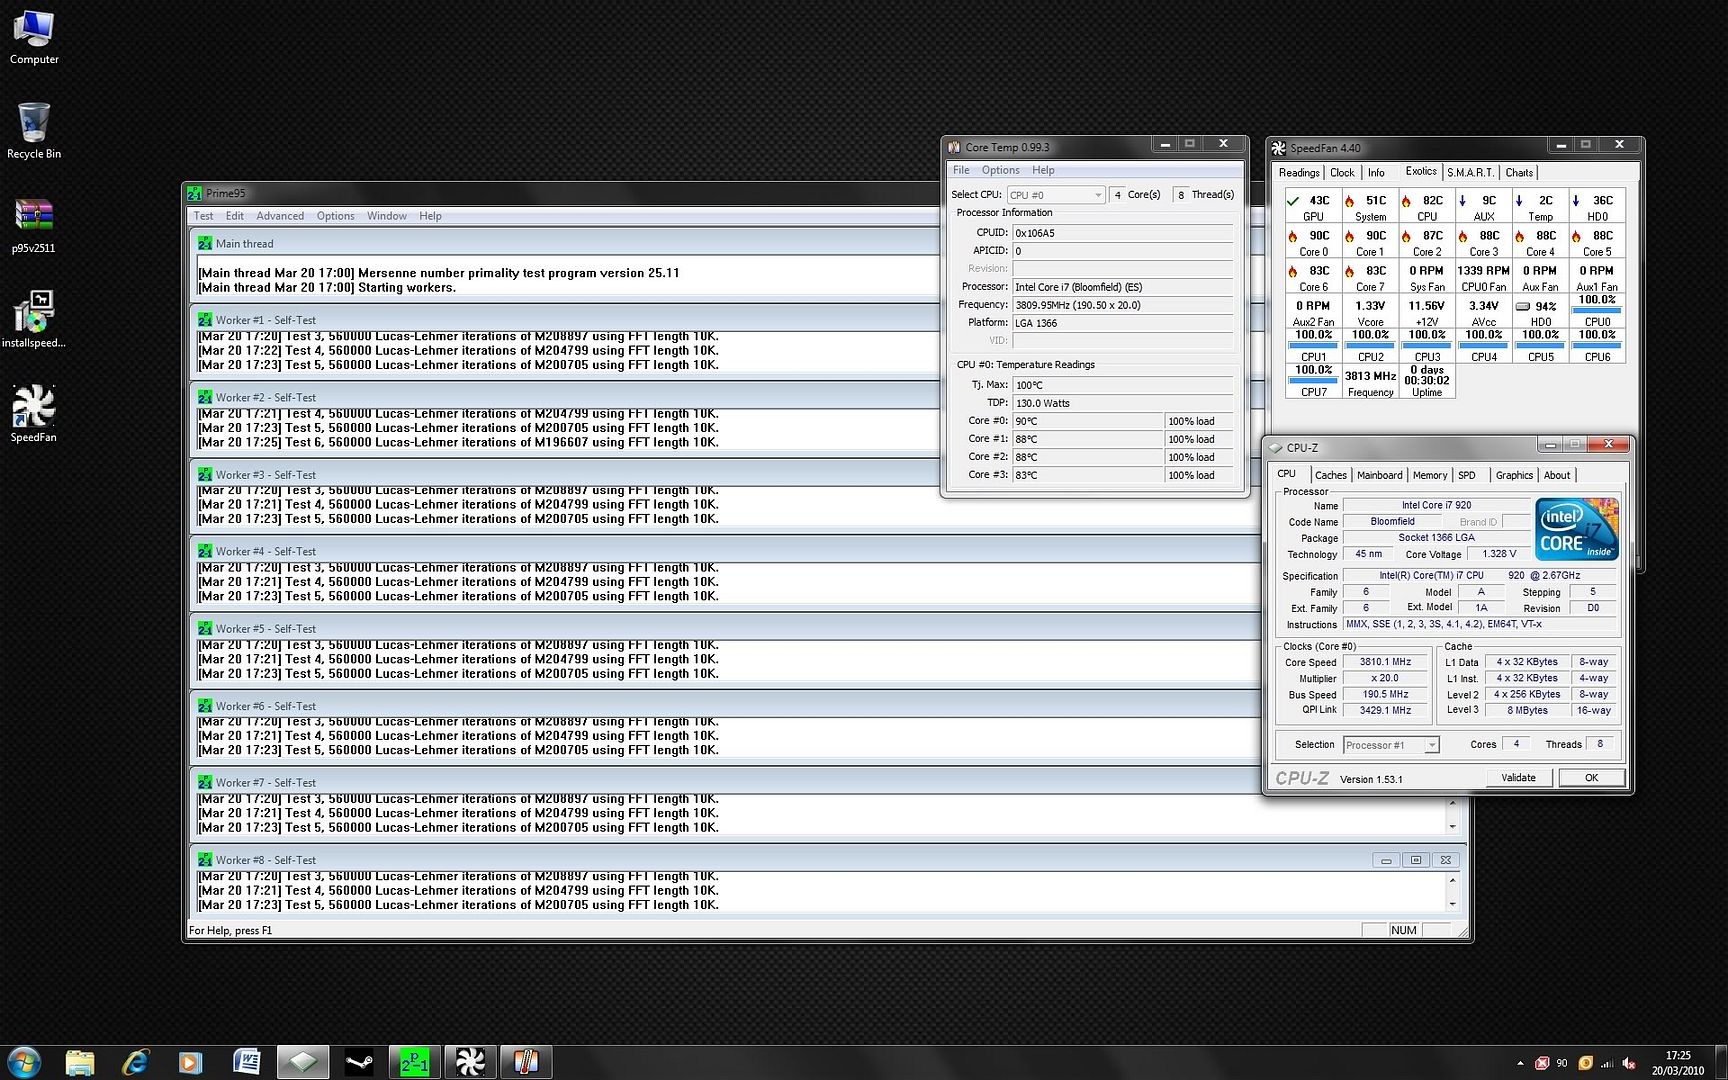
Task: Open the p95v2511 archive icon
Action: tap(34, 224)
